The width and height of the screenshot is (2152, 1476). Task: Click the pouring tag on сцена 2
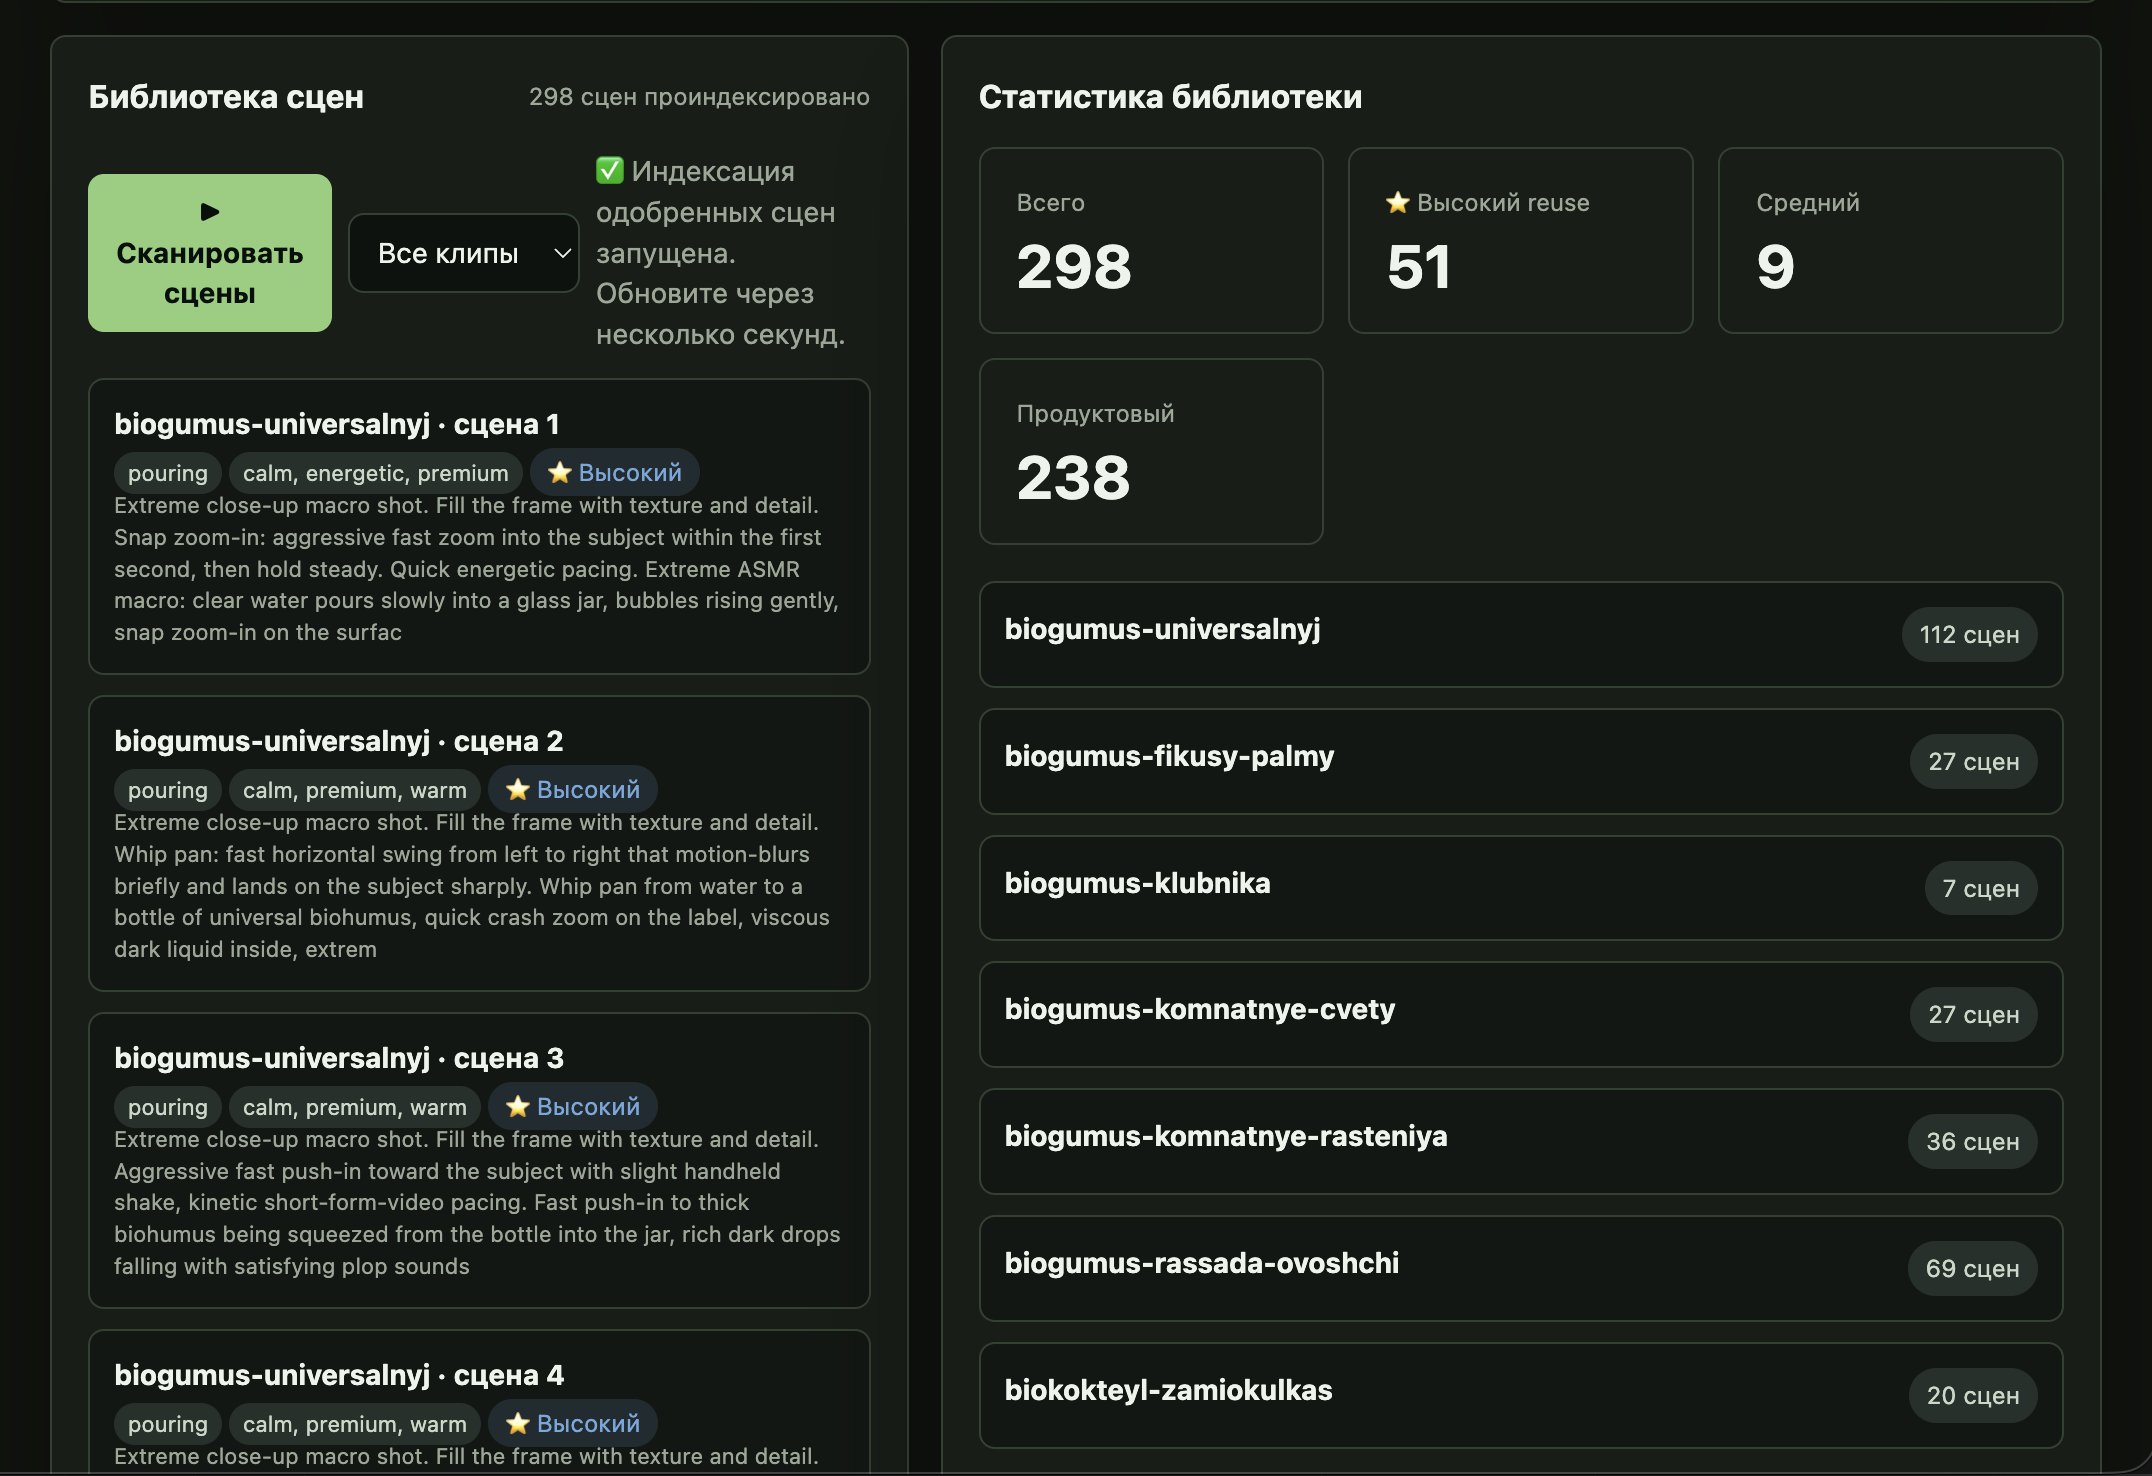tap(168, 790)
